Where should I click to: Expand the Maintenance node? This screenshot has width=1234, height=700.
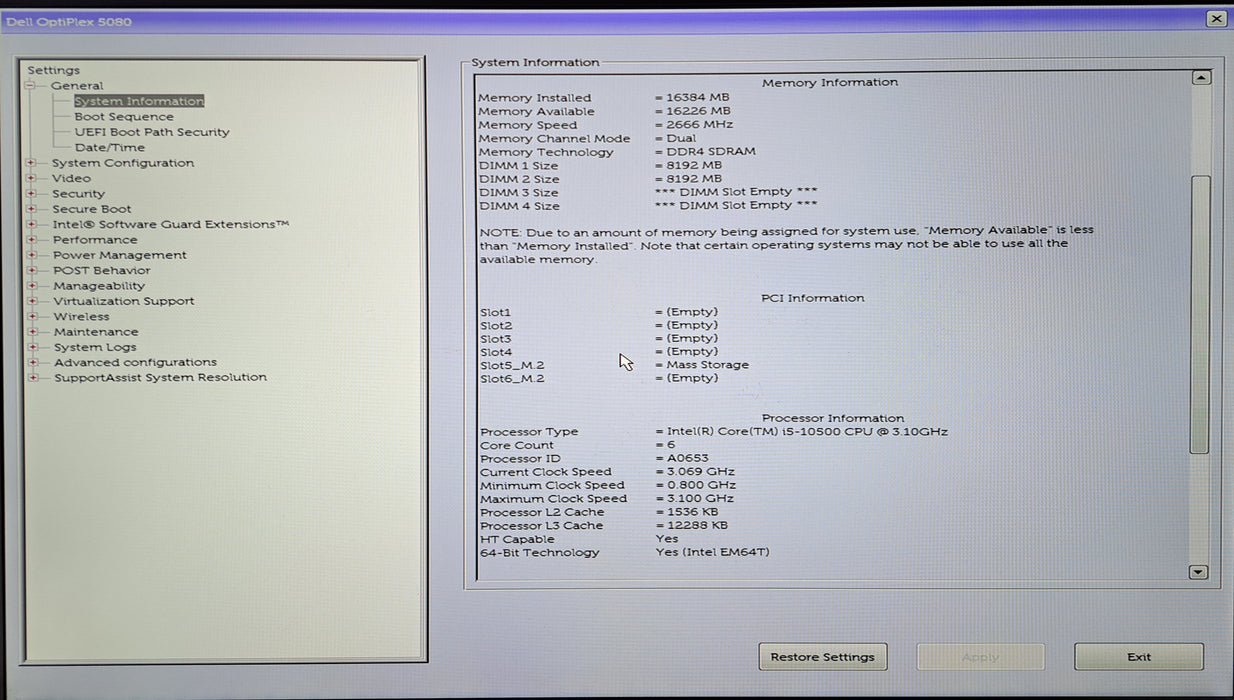(32, 332)
